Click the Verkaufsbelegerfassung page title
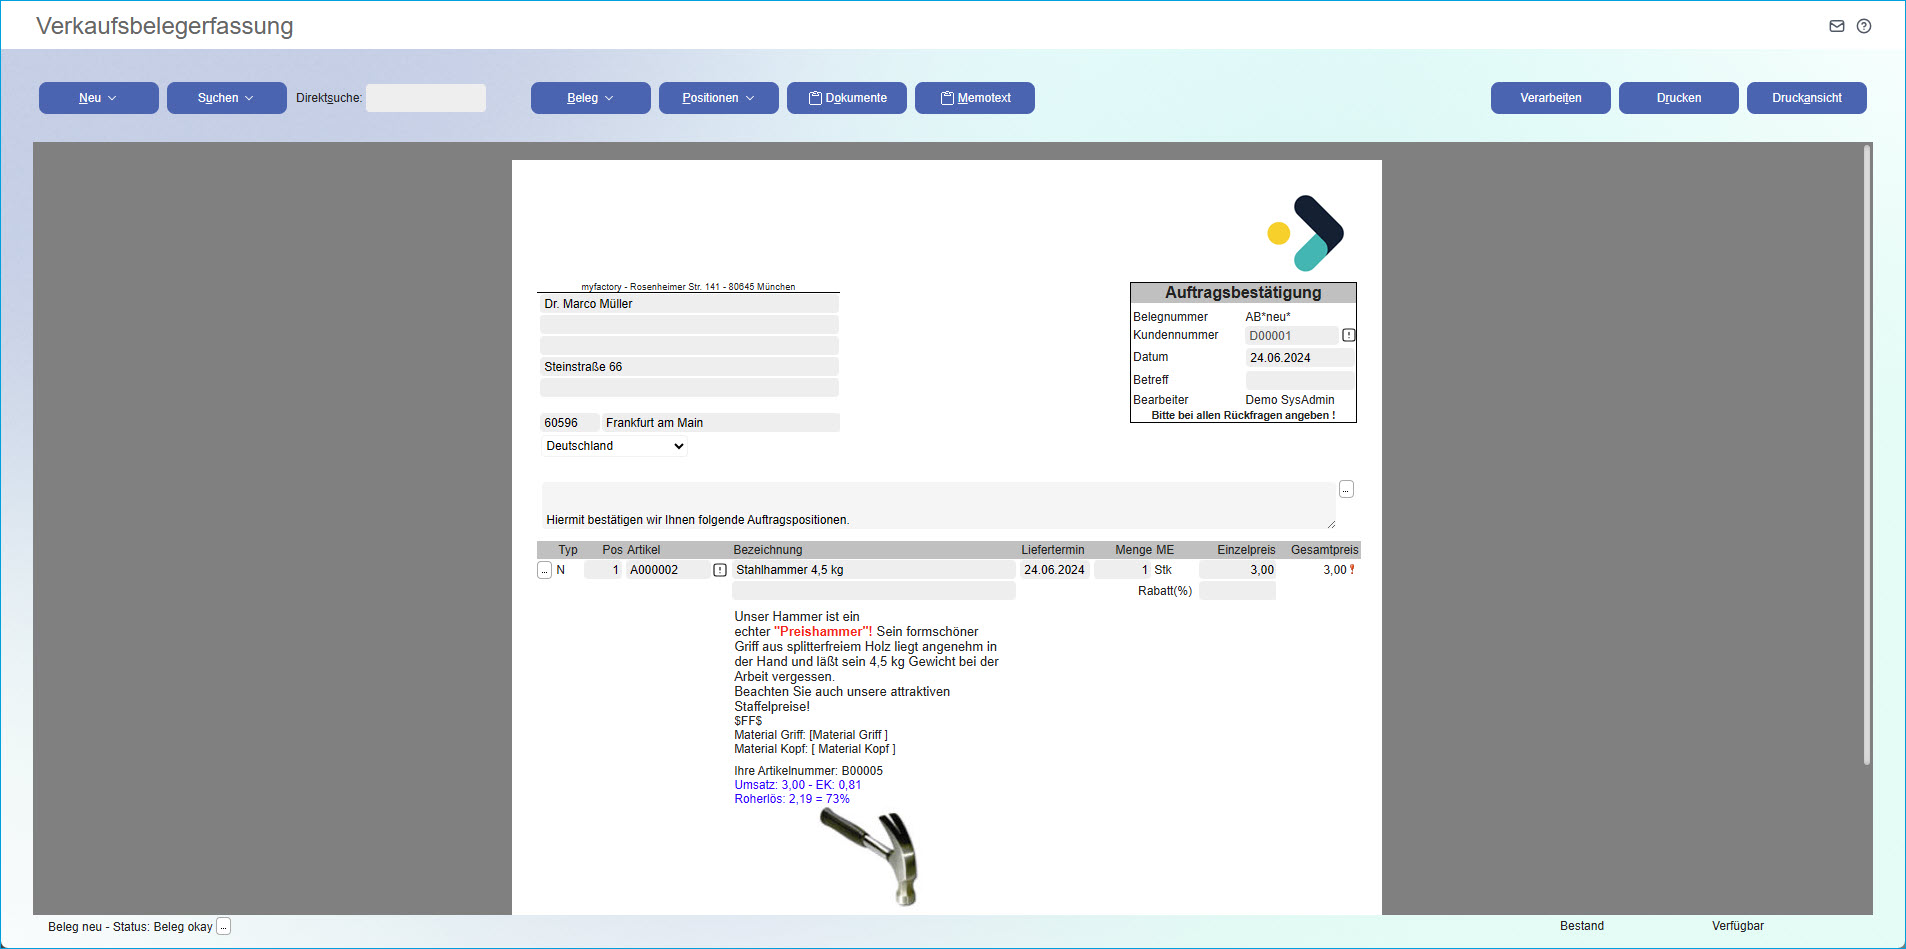 [x=165, y=26]
